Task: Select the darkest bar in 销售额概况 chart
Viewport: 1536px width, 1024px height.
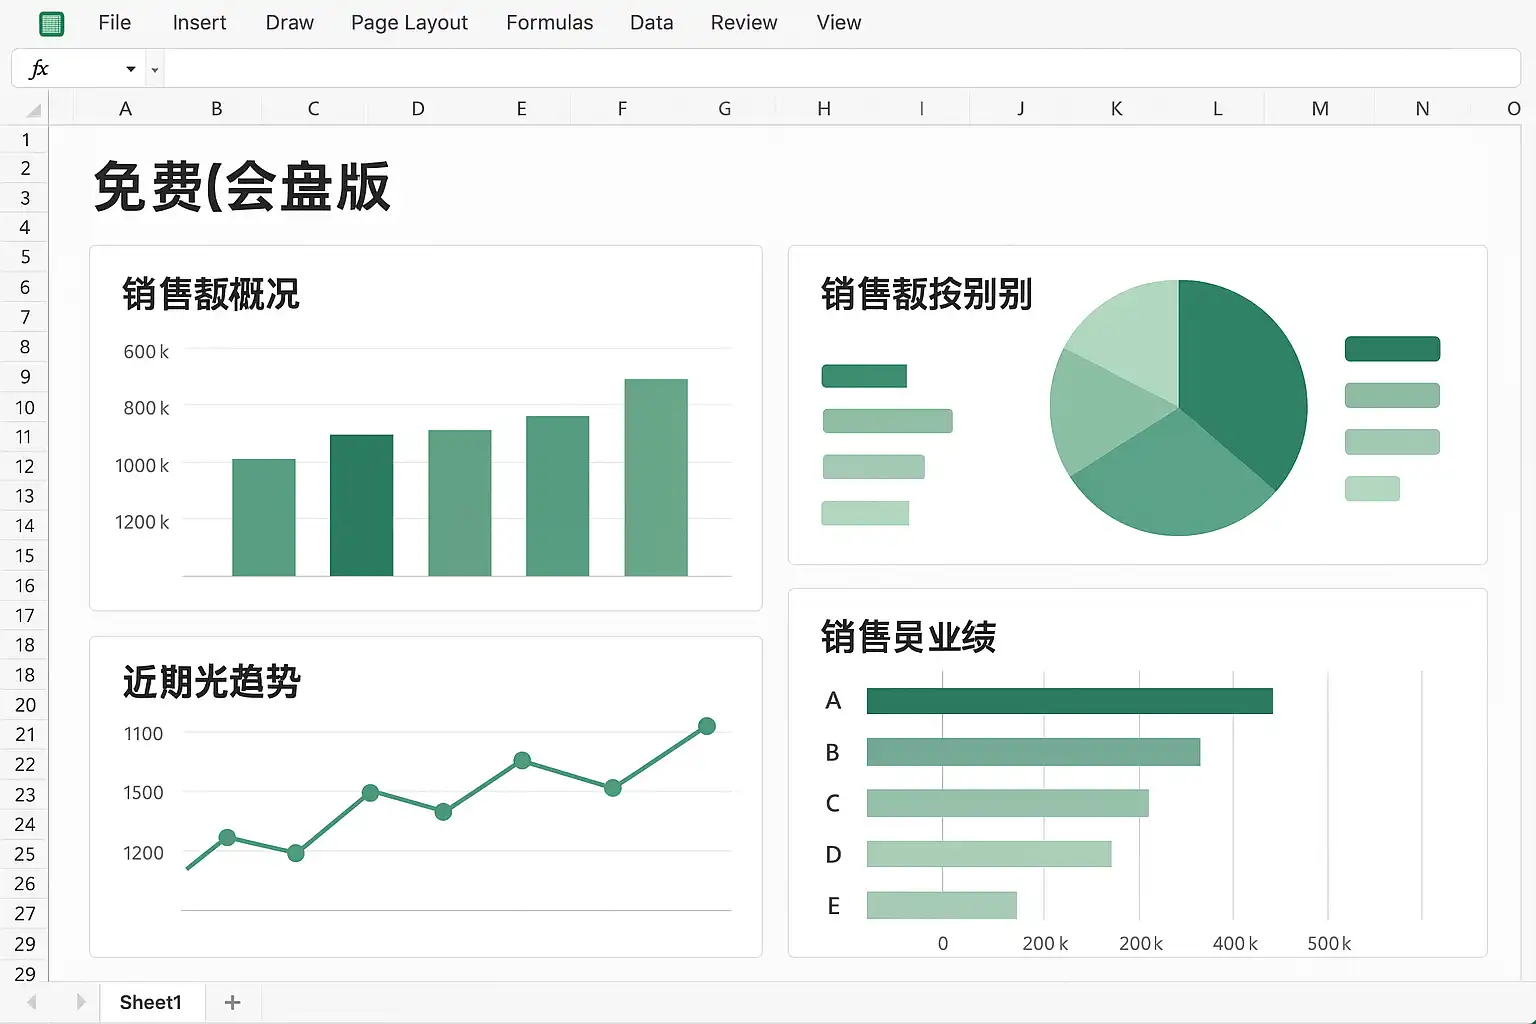Action: pyautogui.click(x=361, y=505)
